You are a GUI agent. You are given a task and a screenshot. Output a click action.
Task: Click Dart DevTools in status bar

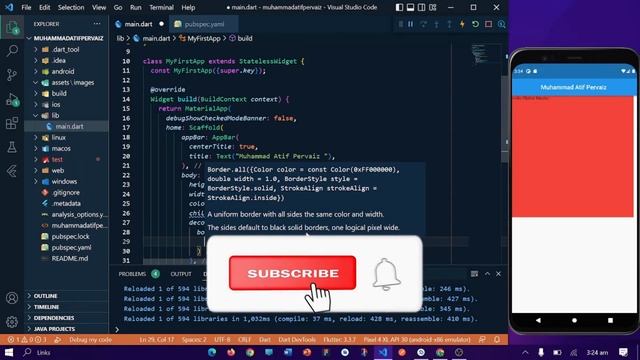coord(297,340)
